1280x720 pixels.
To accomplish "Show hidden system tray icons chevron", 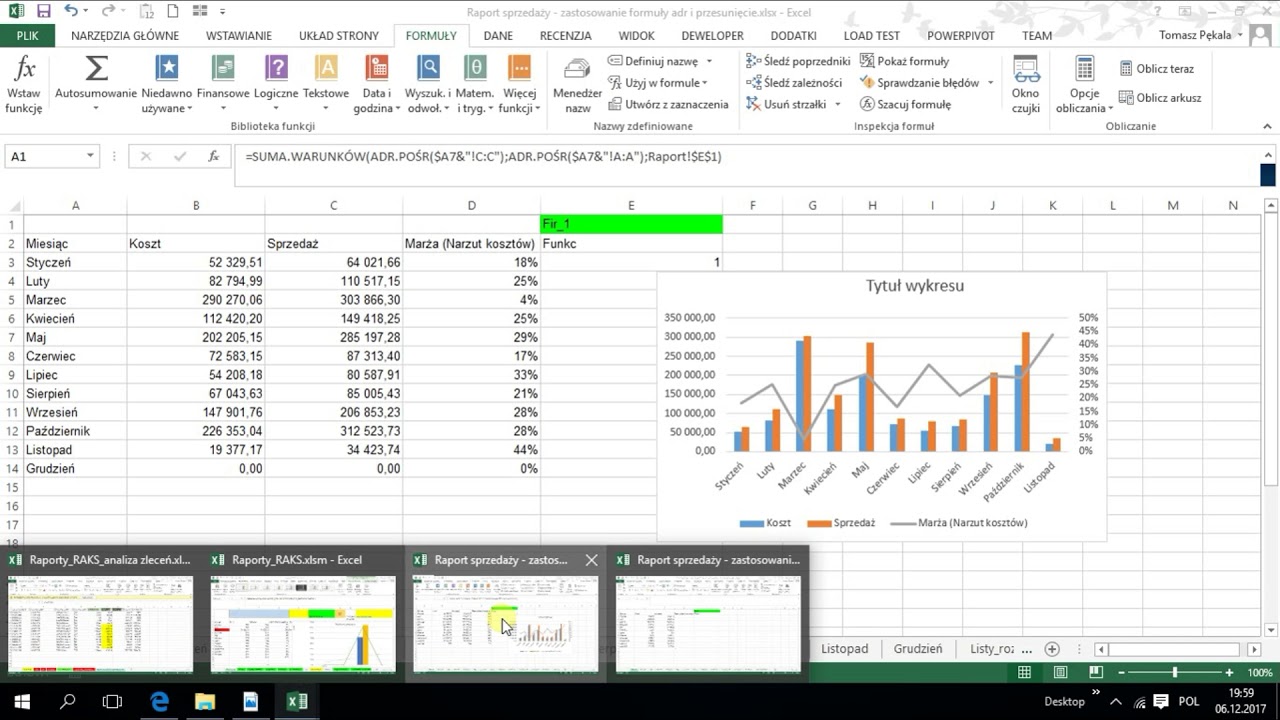I will click(1115, 702).
